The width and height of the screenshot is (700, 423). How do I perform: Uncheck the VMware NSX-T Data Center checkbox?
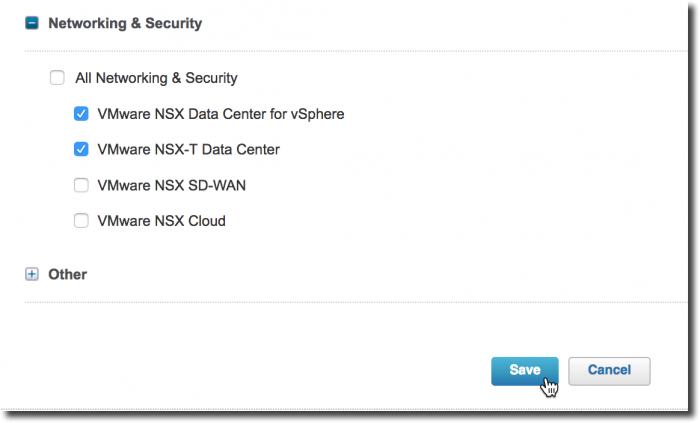pyautogui.click(x=81, y=149)
